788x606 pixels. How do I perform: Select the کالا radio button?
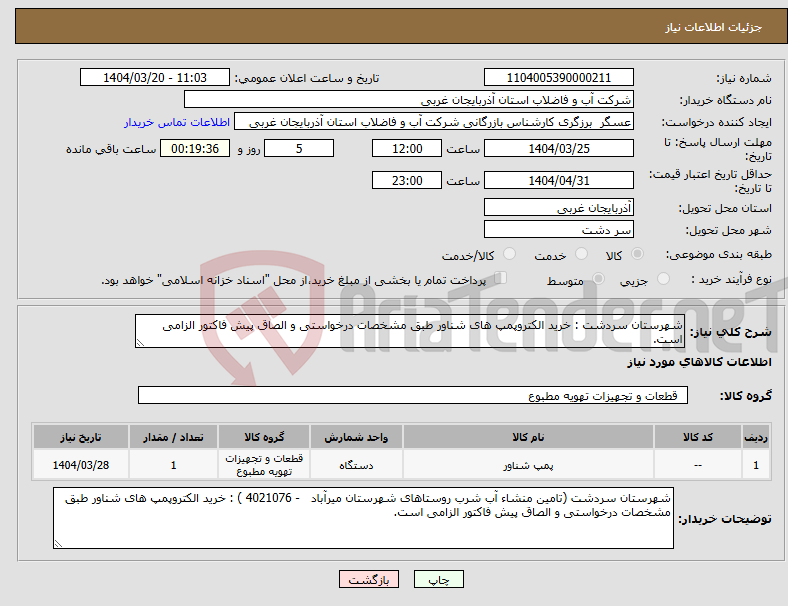coord(637,254)
